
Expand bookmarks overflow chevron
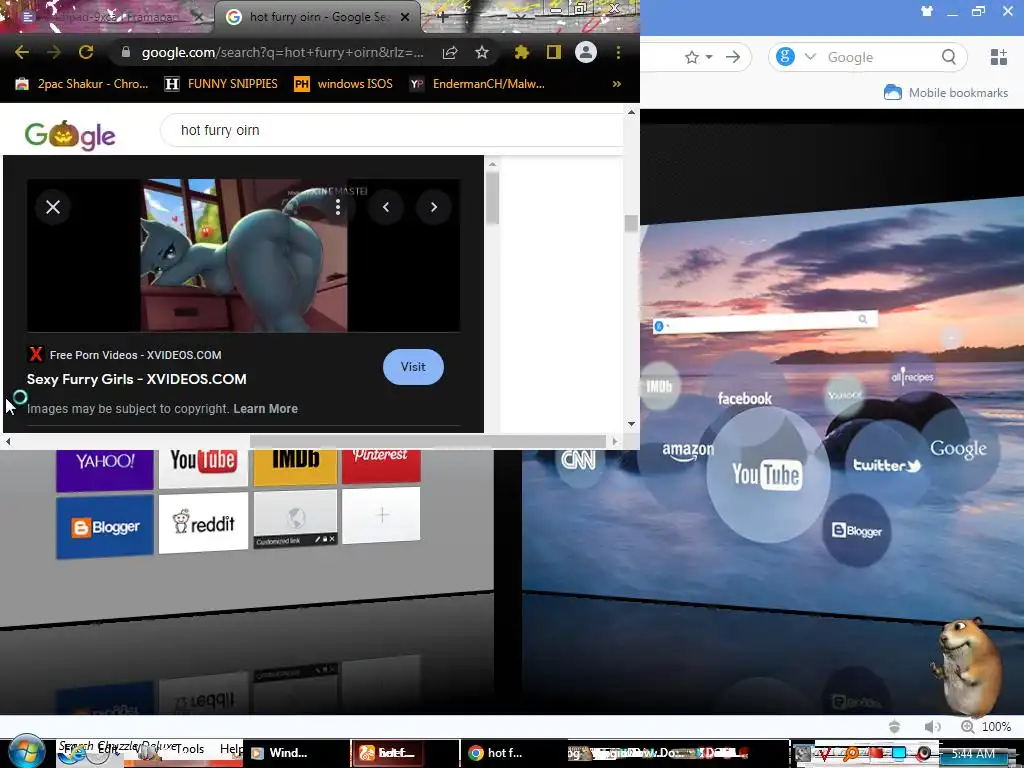(x=616, y=84)
